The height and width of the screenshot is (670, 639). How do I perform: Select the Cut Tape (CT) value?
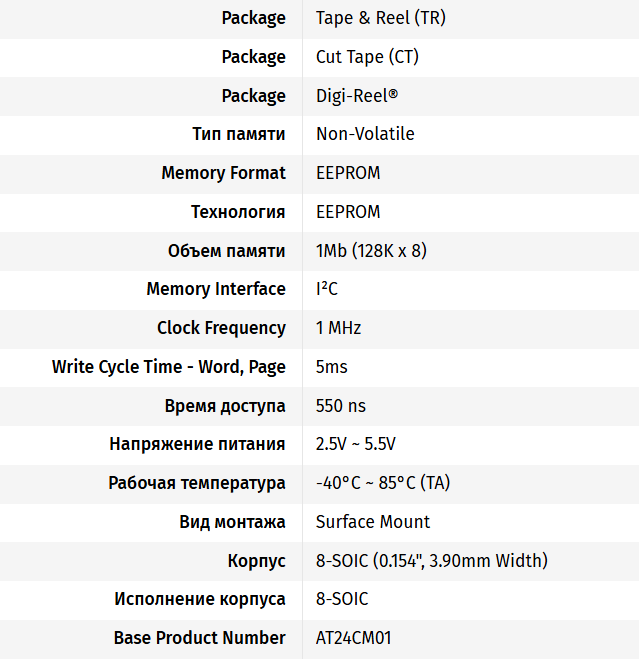tap(367, 57)
